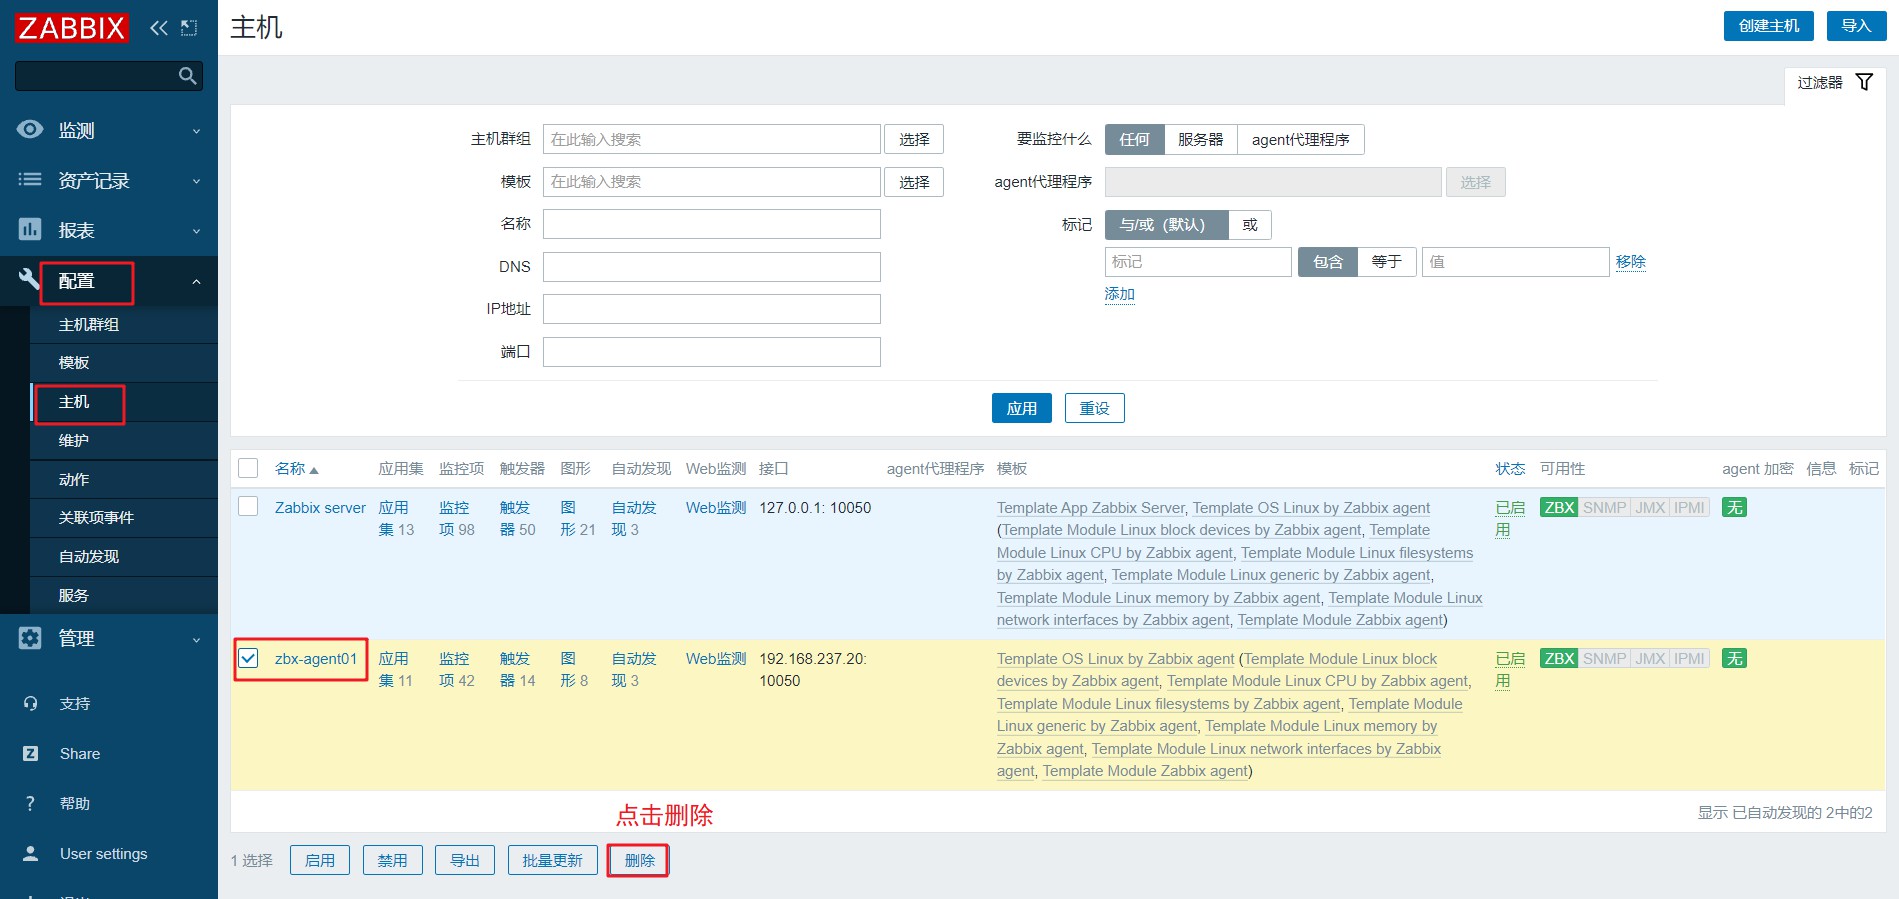The height and width of the screenshot is (899, 1899).
Task: Open Web监测 link for zbx-agent01
Action: tap(716, 659)
